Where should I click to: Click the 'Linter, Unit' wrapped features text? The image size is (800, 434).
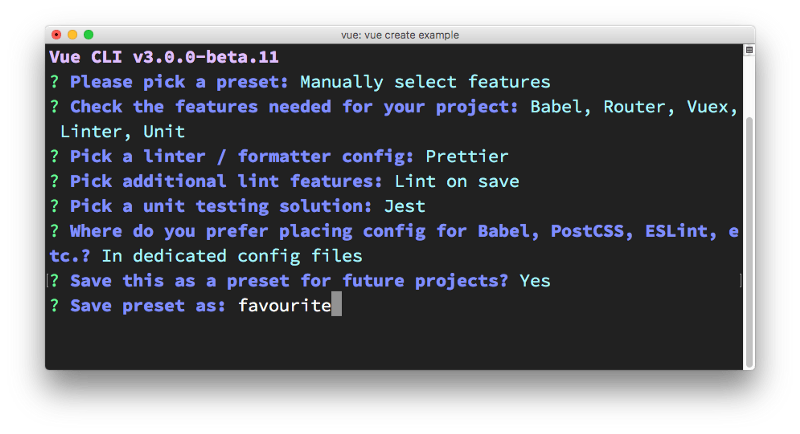122,132
